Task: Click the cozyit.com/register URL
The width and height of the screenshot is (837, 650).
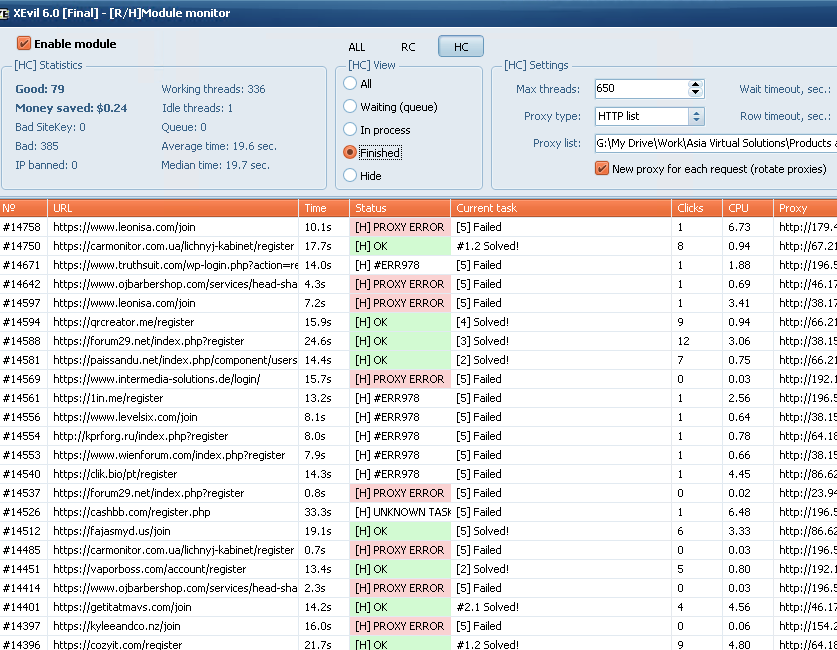Action: [117, 645]
